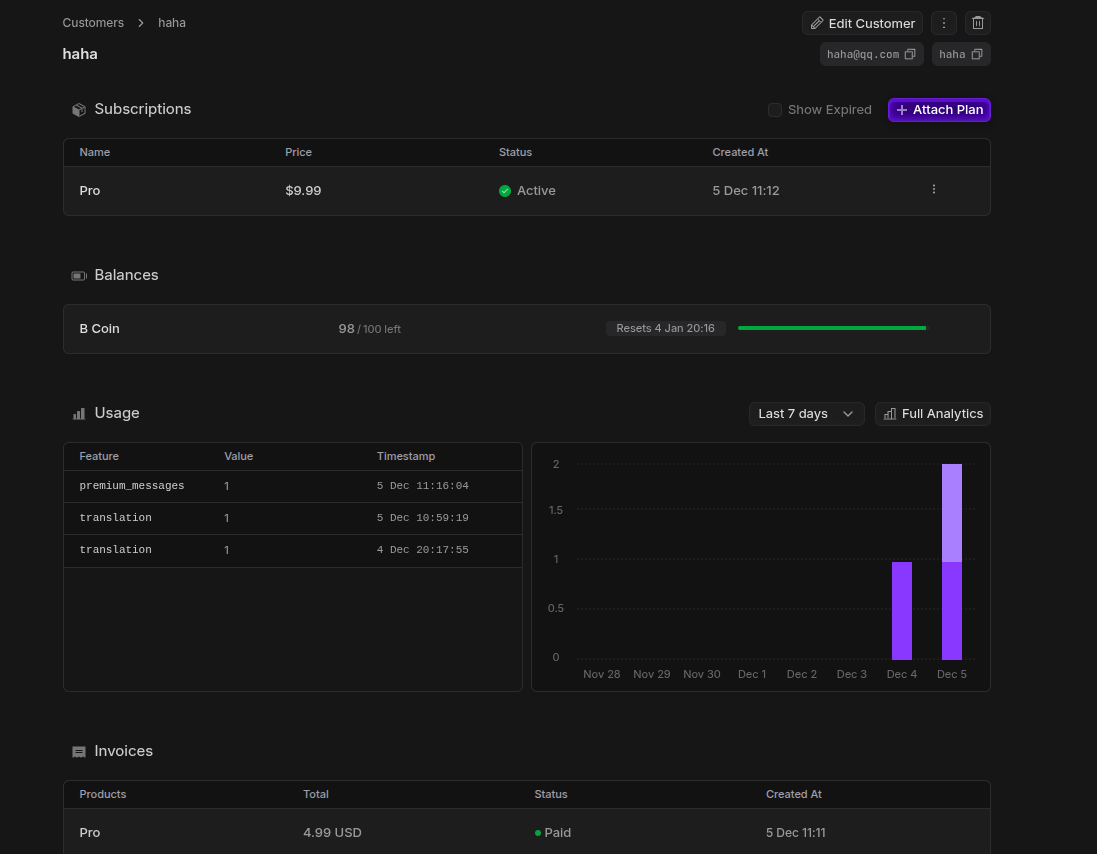The image size is (1097, 854).
Task: Go to Customers breadcrumb link
Action: click(x=93, y=22)
